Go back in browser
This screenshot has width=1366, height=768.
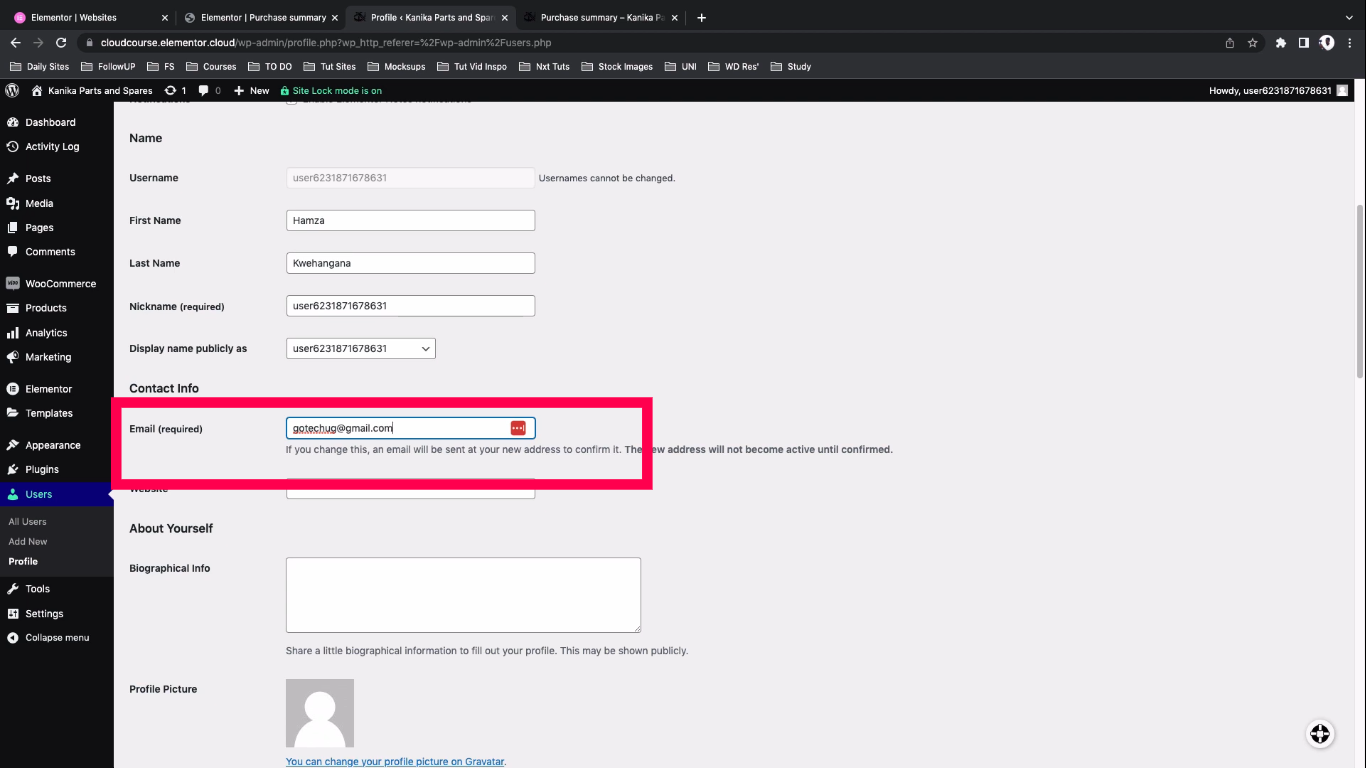point(15,43)
